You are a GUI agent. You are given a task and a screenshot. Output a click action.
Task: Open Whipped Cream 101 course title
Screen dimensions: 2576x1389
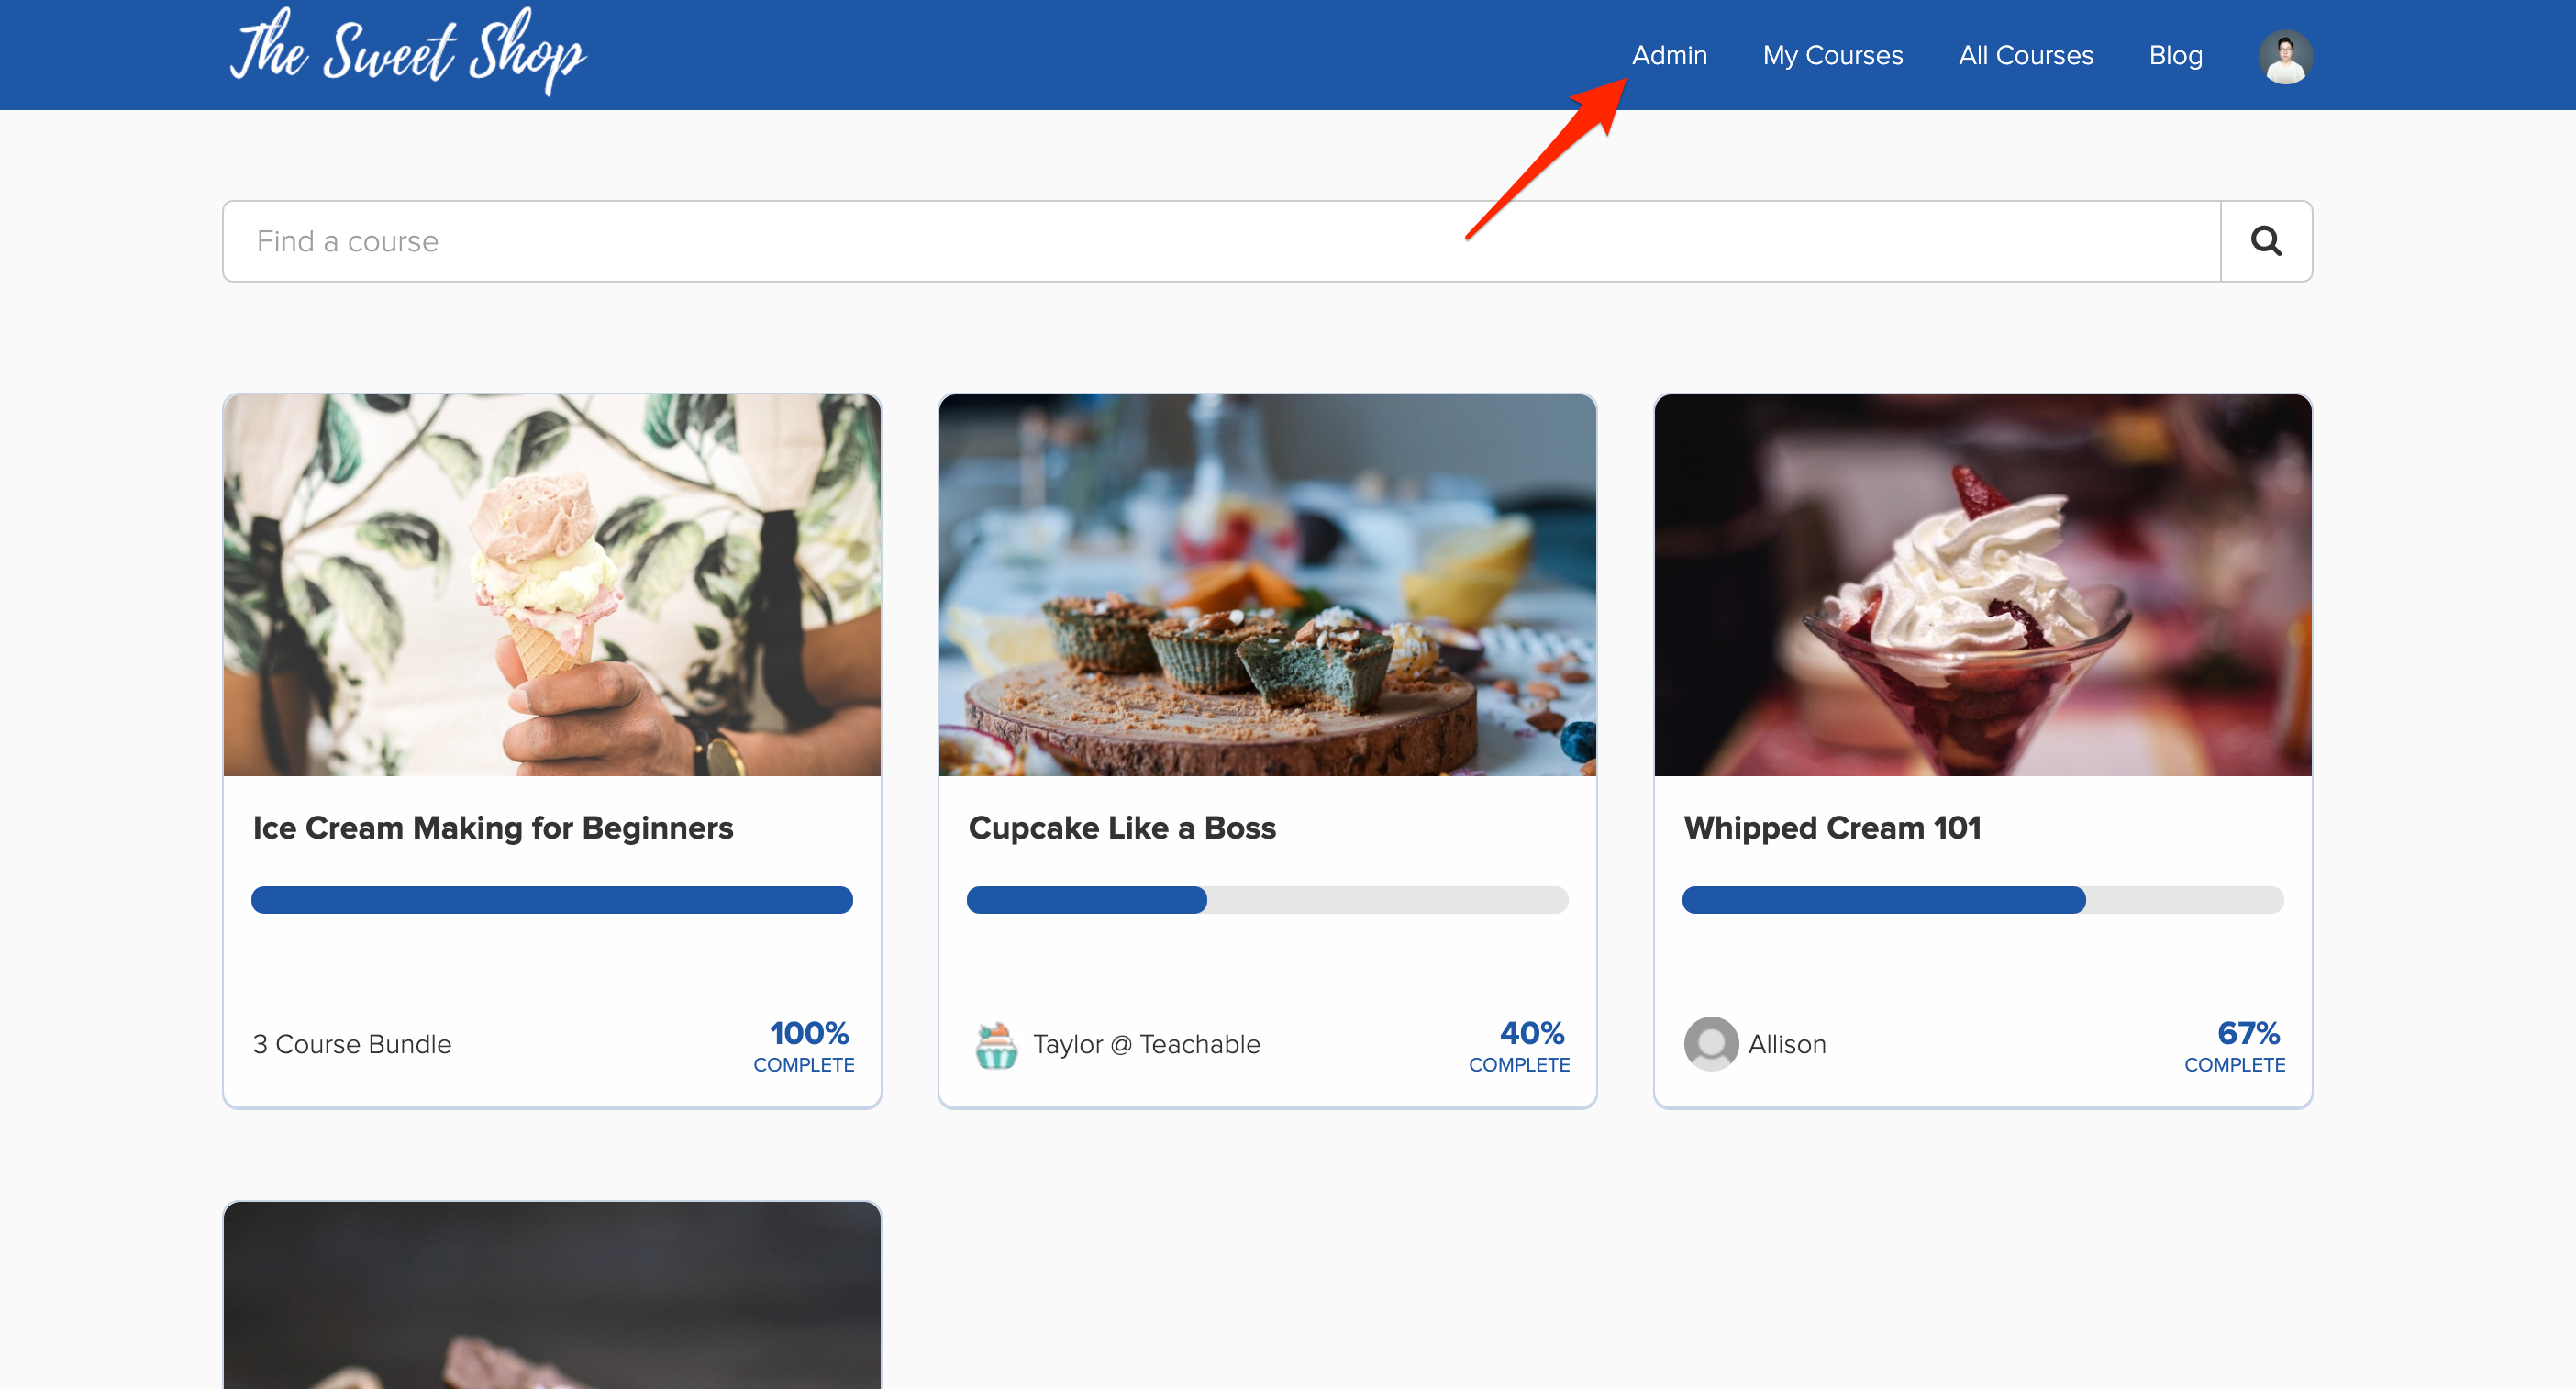[1832, 828]
